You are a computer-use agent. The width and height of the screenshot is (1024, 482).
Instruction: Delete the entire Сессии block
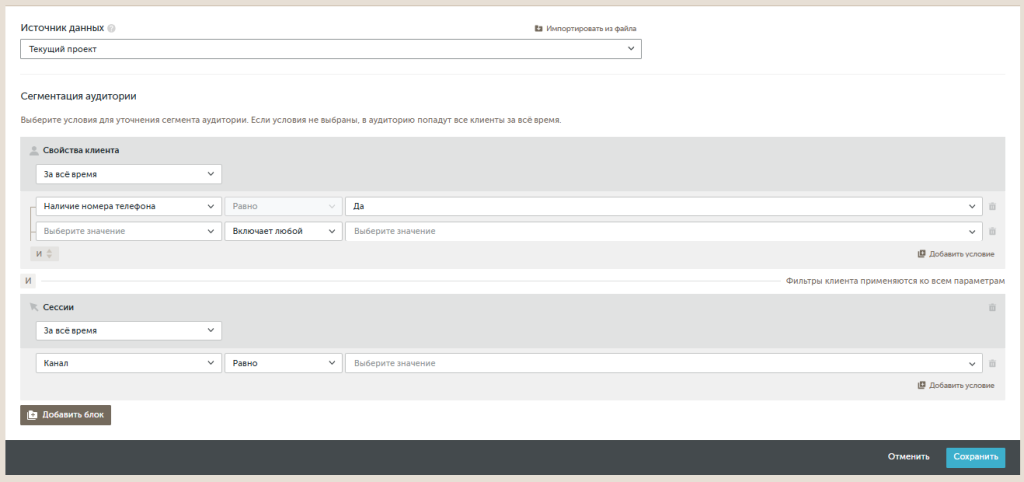tap(992, 307)
